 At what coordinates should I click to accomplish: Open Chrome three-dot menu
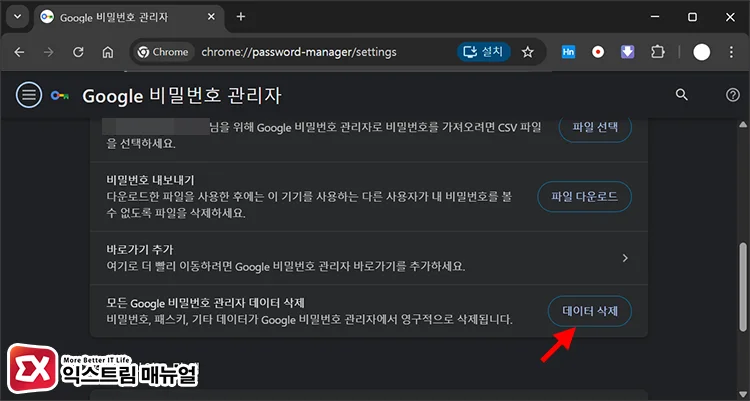731,52
